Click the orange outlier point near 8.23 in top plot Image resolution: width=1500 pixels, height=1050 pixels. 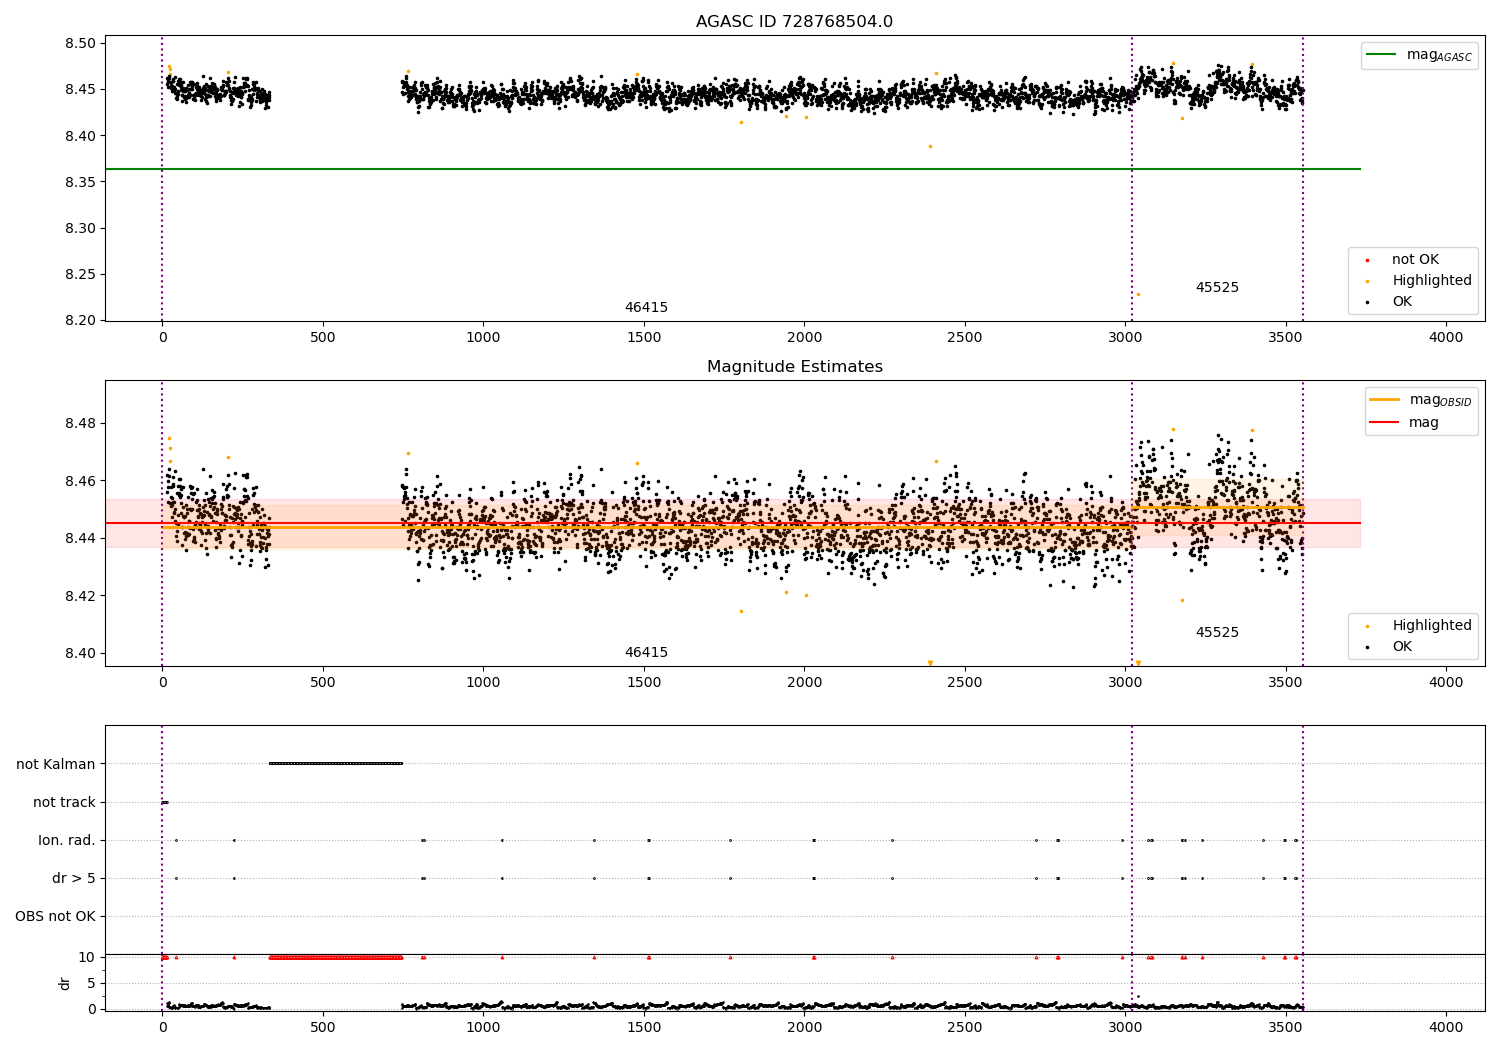[x=1138, y=294]
